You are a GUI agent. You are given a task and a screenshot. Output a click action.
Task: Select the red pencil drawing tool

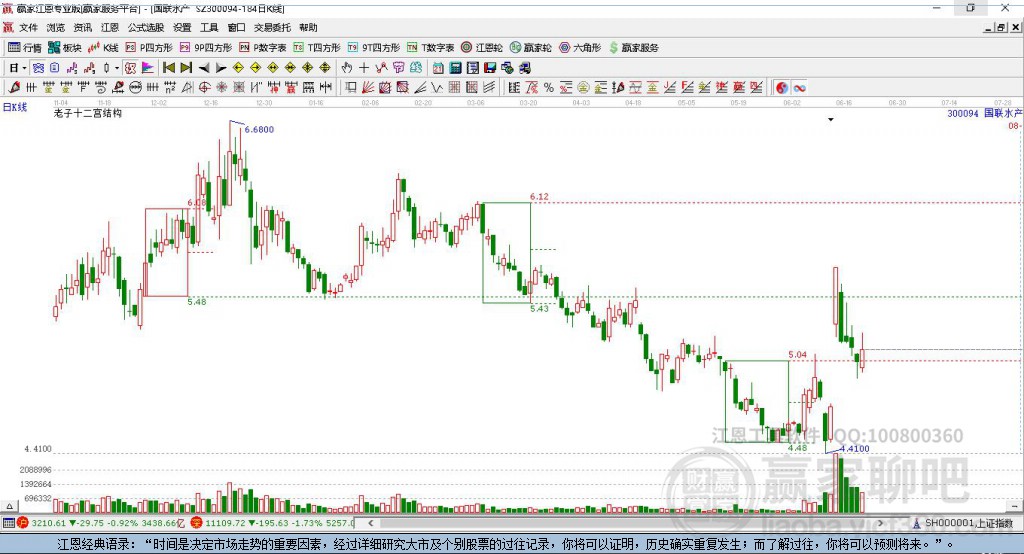(x=14, y=88)
